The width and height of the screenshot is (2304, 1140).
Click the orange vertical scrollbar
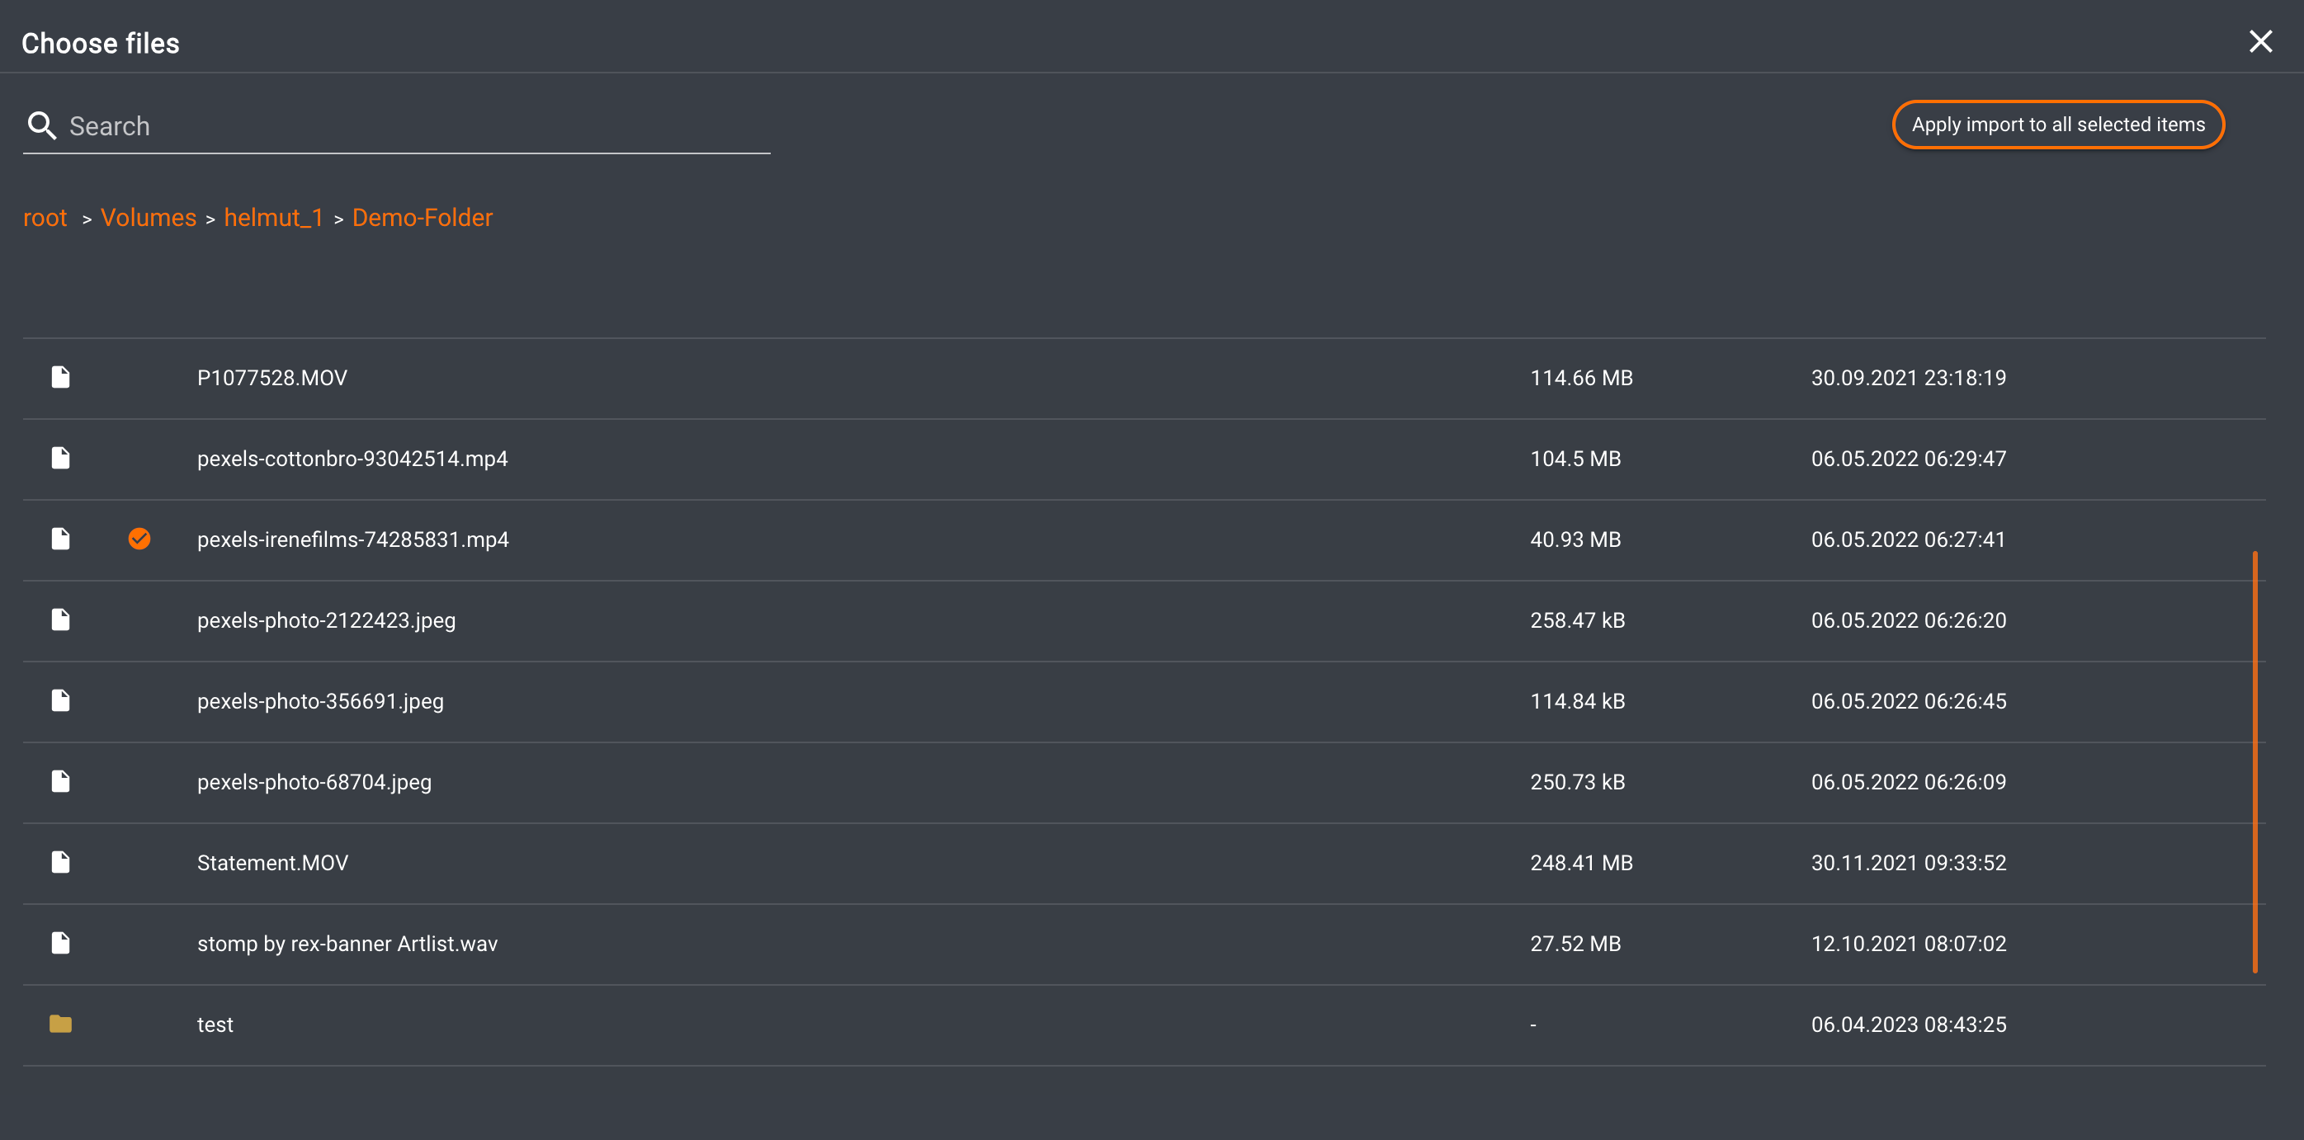(2254, 760)
